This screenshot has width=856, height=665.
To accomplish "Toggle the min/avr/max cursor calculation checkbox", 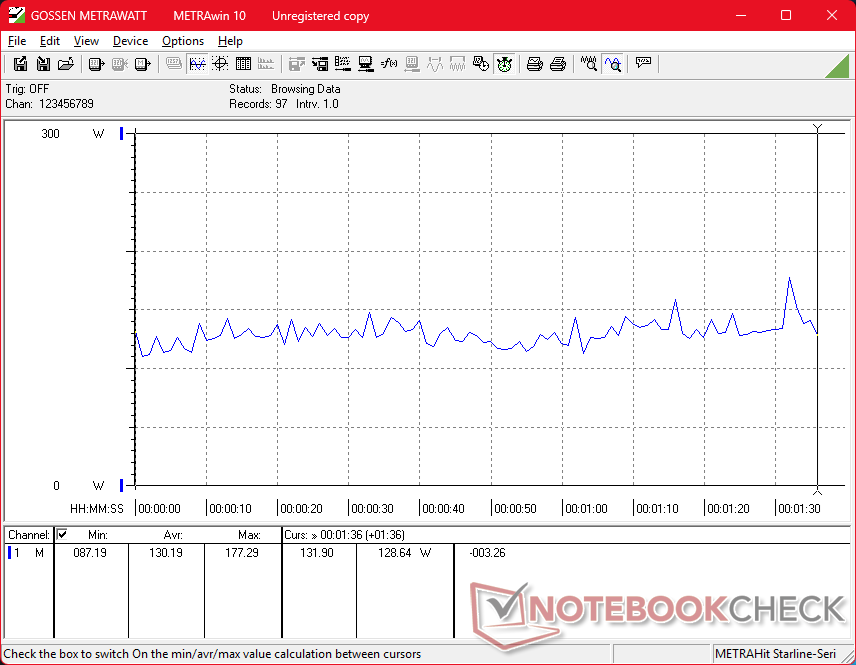I will coord(62,535).
